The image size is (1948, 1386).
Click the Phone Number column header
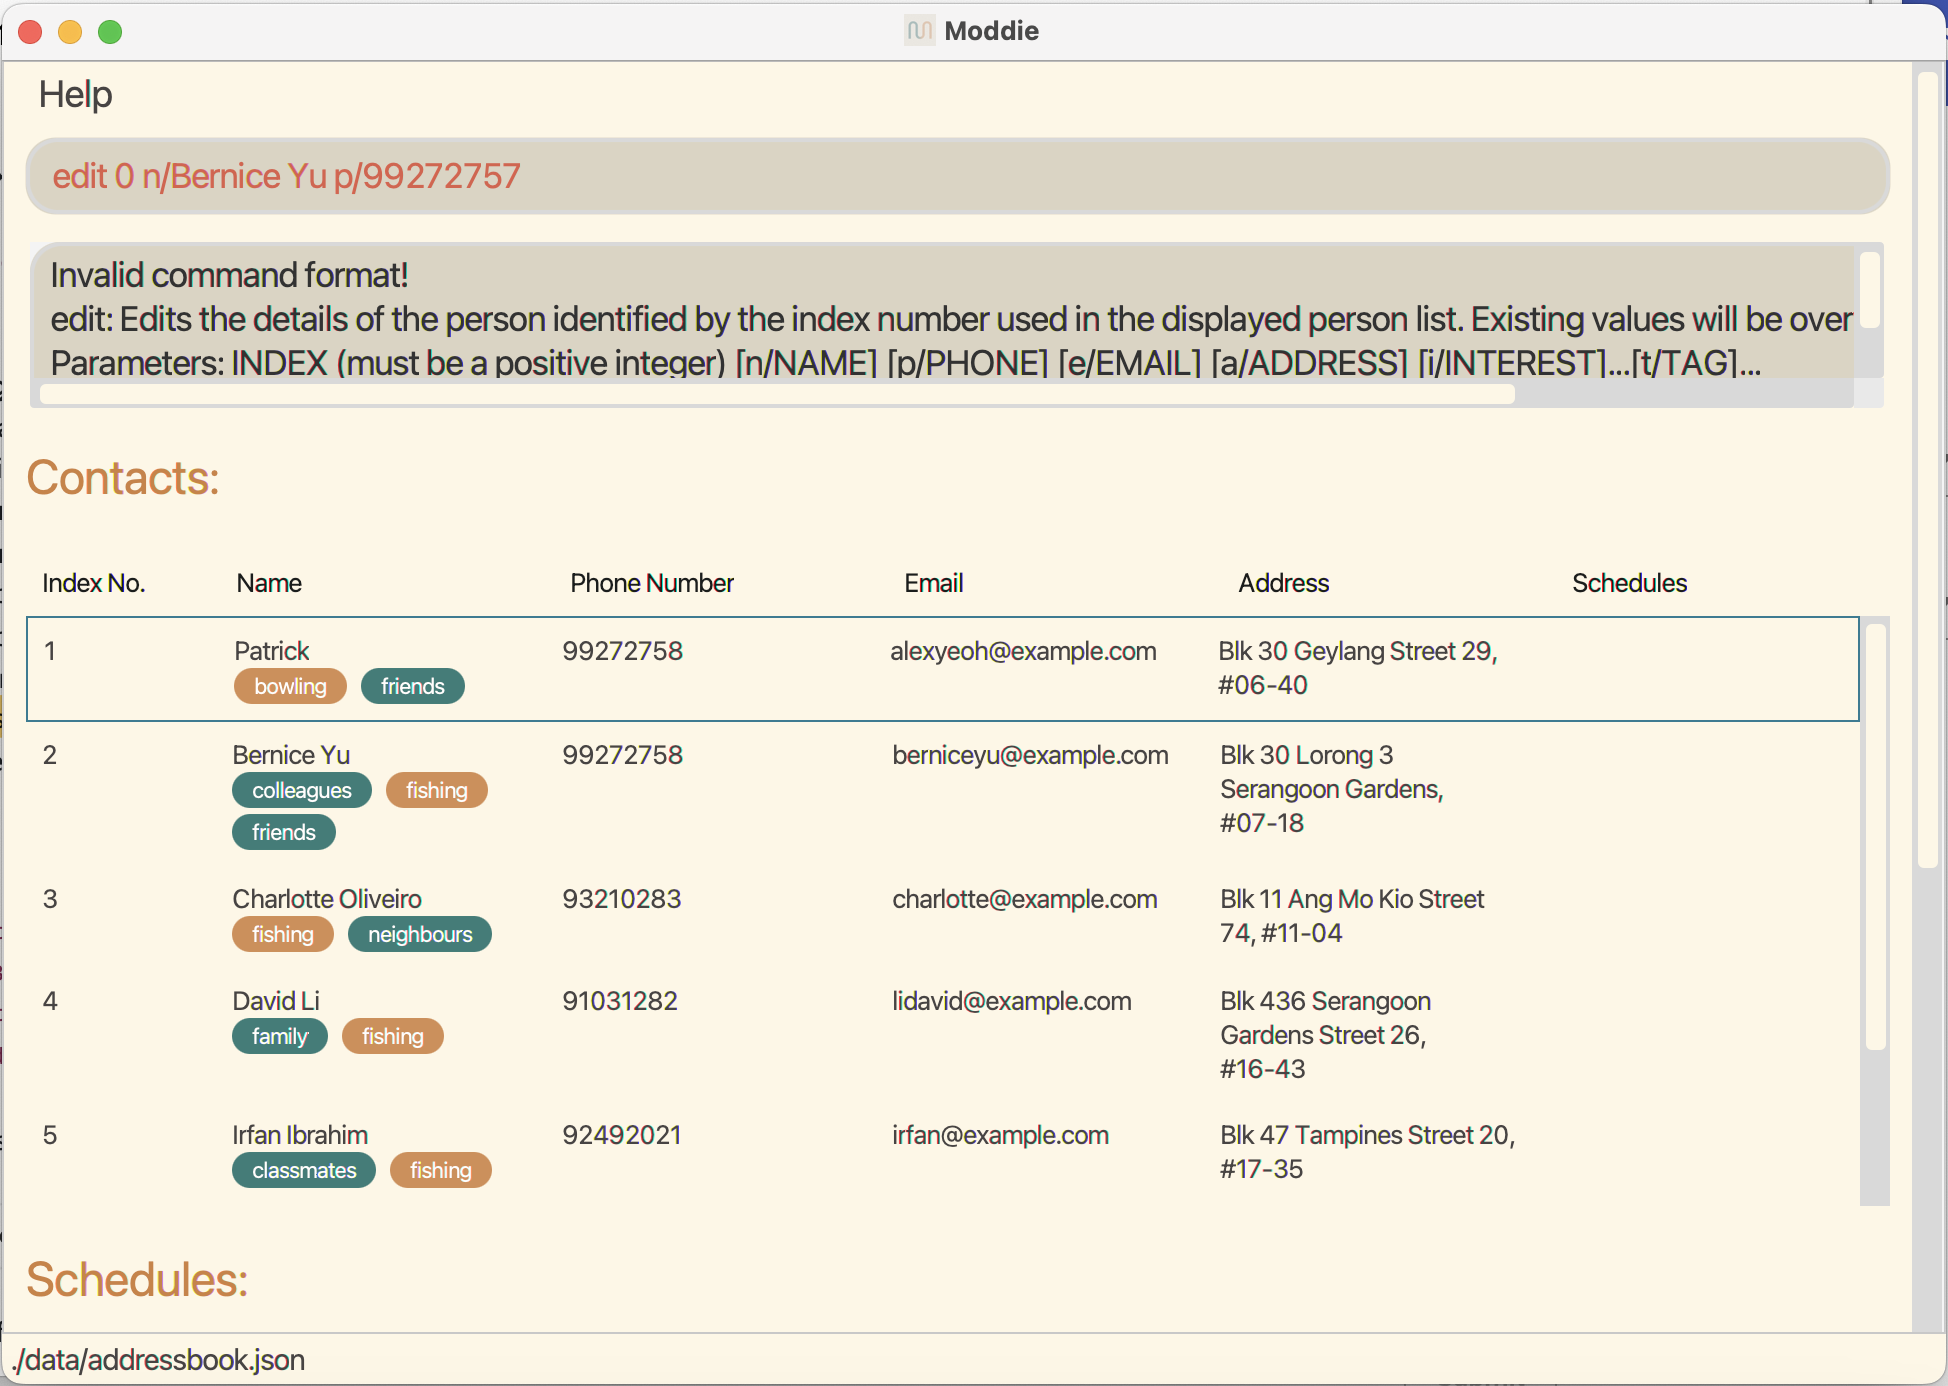[651, 584]
